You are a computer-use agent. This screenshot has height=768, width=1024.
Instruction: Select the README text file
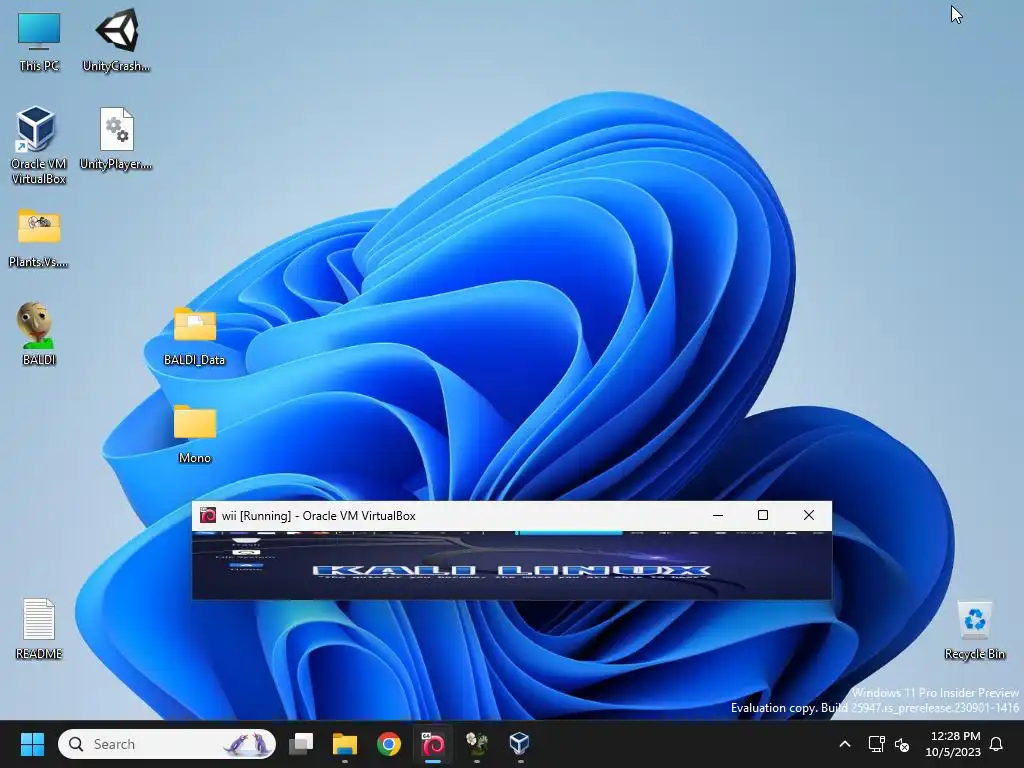pos(39,628)
